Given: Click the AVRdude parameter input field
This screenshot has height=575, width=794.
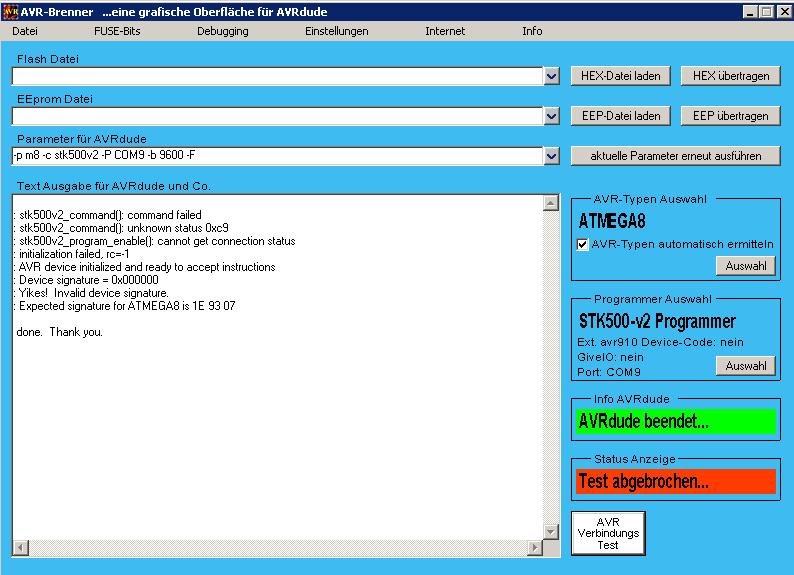Looking at the screenshot, I should 277,156.
